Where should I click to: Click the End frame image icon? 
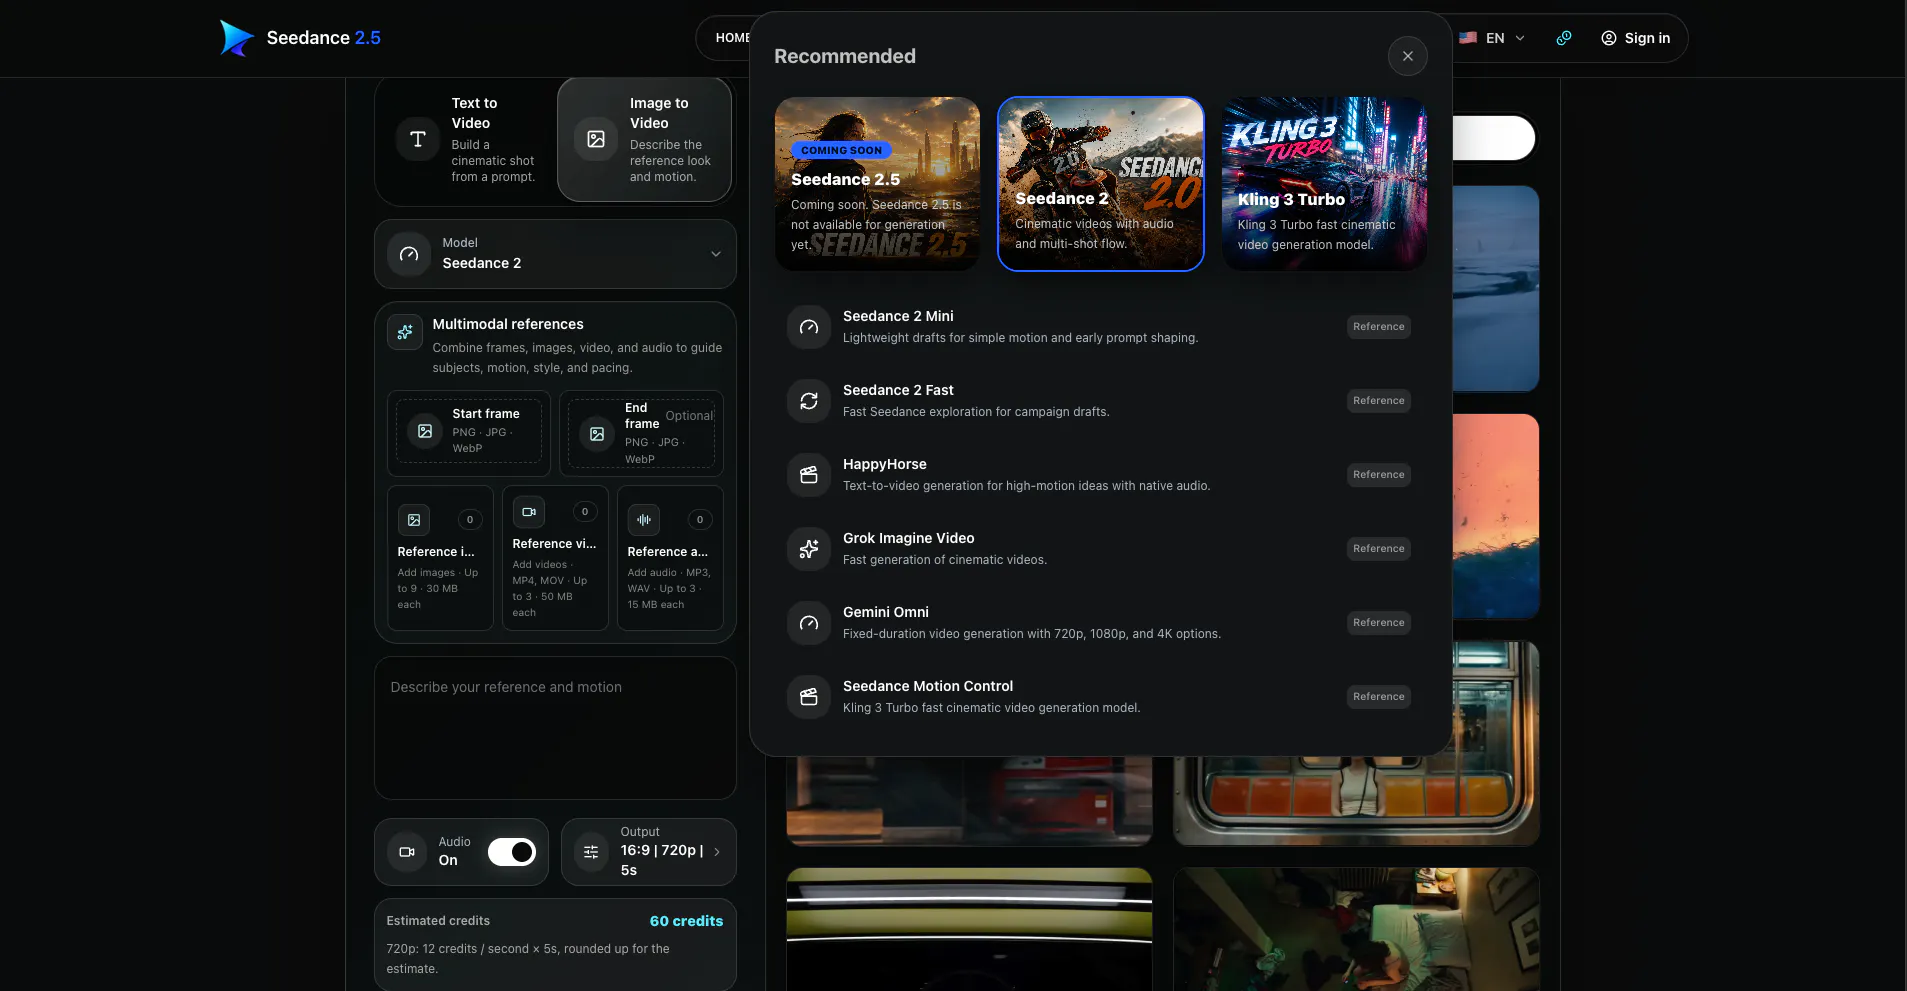597,434
